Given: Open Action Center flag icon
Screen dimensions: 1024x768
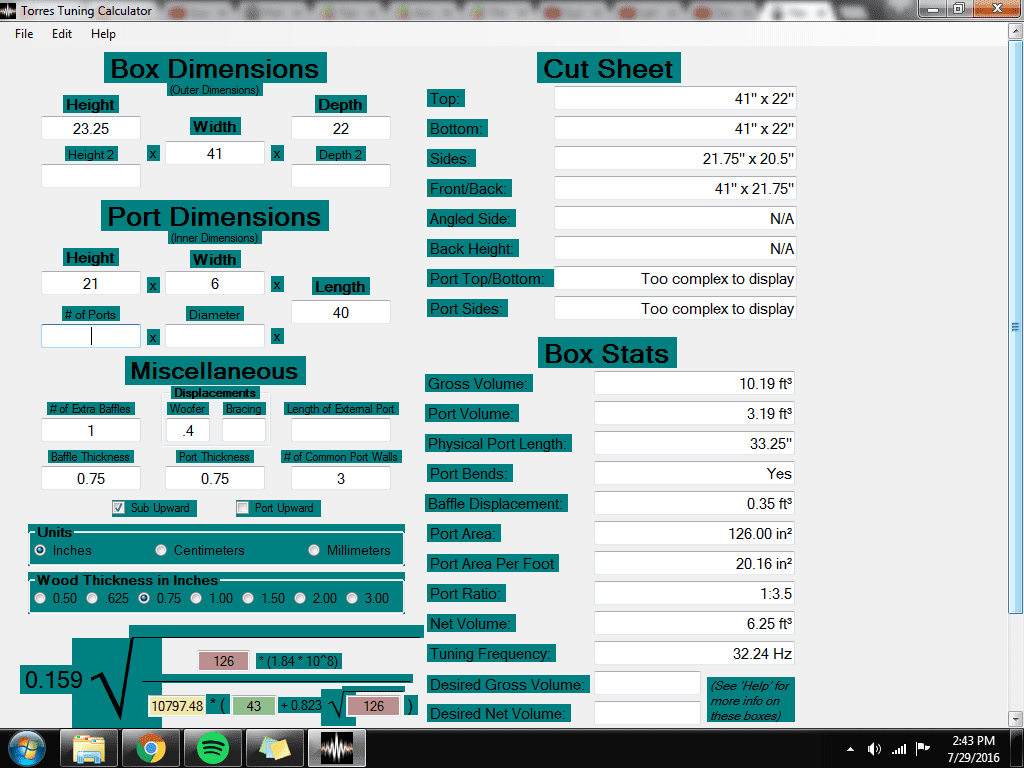Looking at the screenshot, I should [x=923, y=748].
